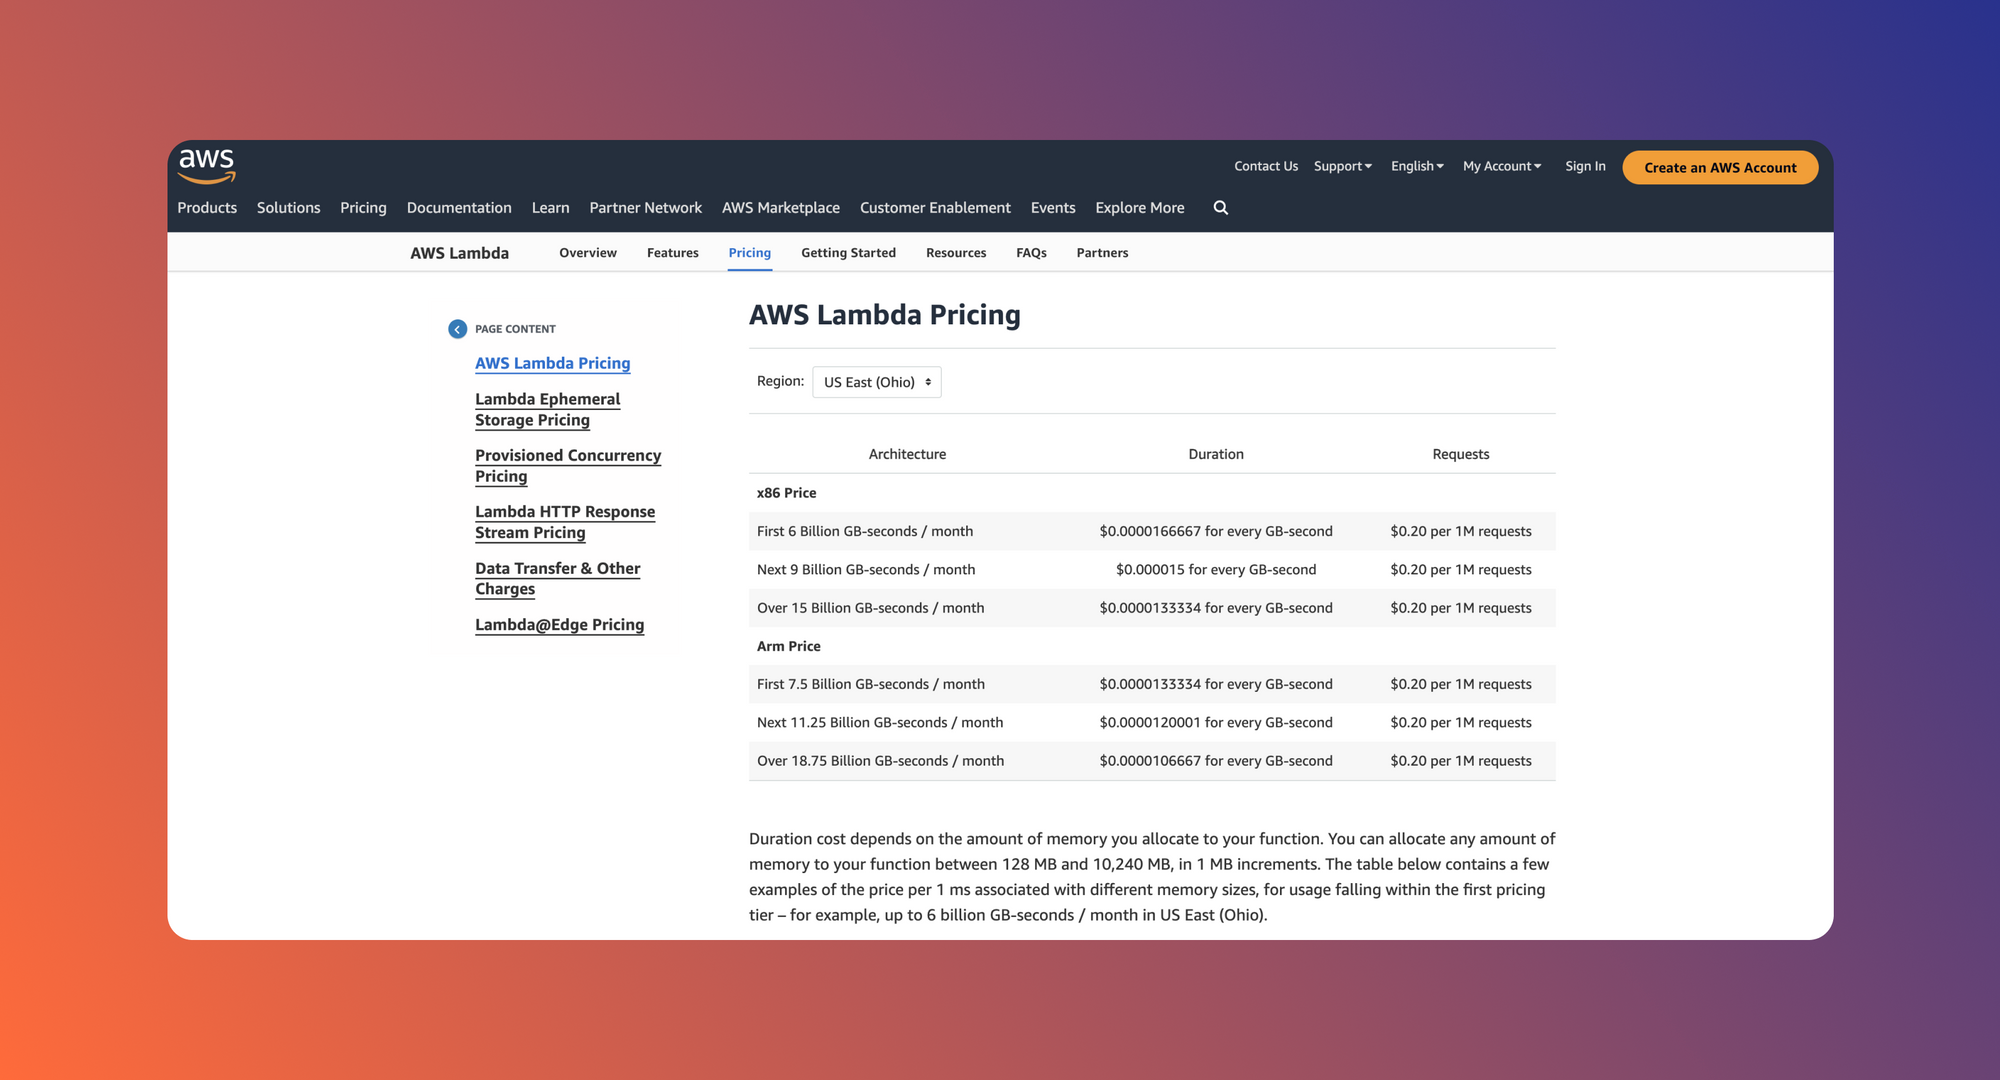The width and height of the screenshot is (2000, 1080).
Task: Select First 6 Billion GB-seconds / month cell
Action: click(x=865, y=531)
